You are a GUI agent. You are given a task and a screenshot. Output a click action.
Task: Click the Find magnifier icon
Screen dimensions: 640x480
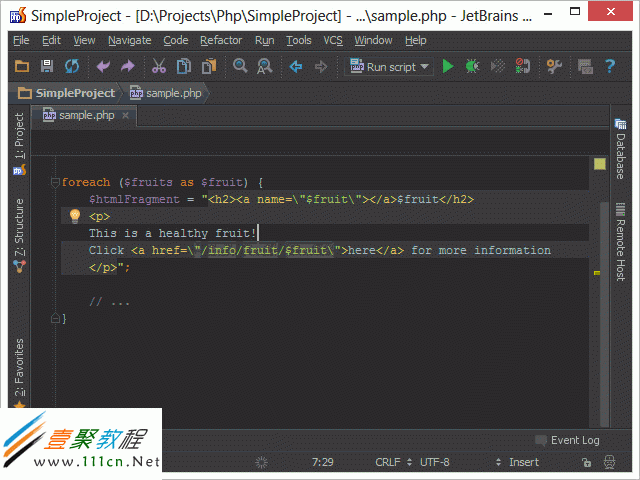[240, 66]
